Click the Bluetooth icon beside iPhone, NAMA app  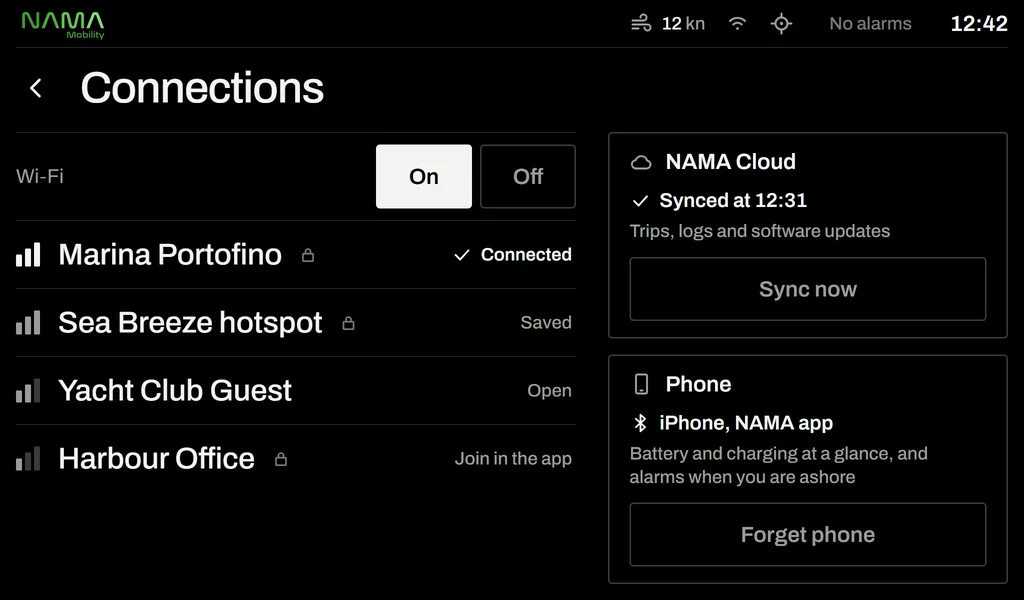tap(640, 423)
